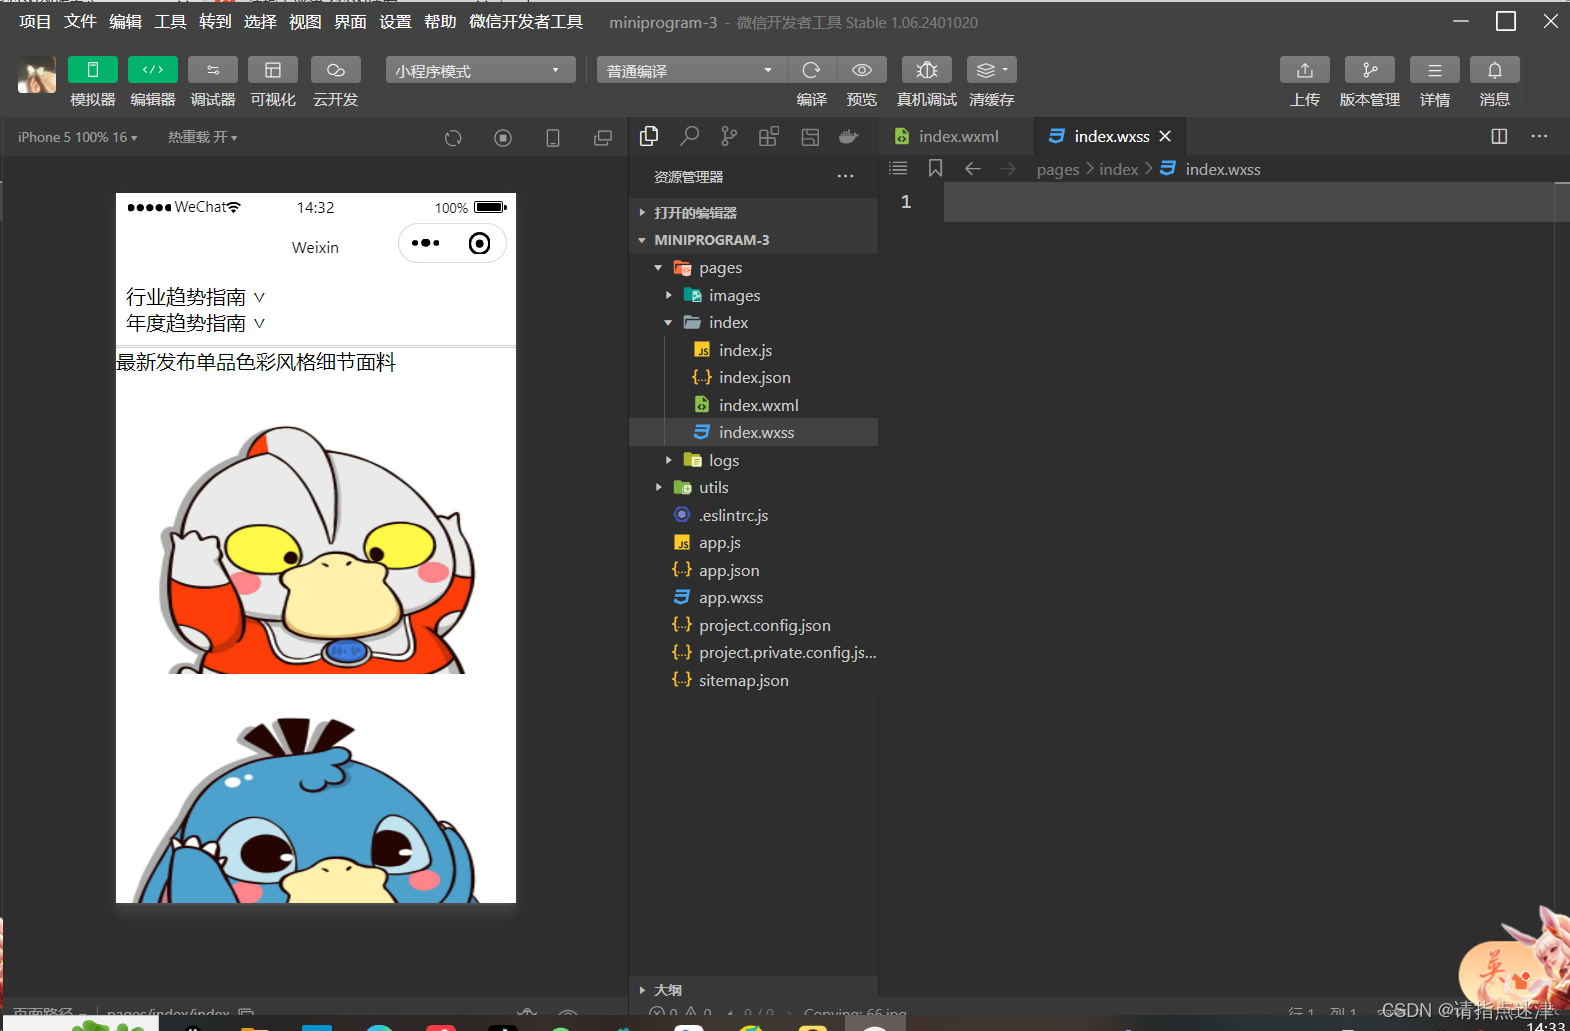Open the 编辑 menu
Viewport: 1570px width, 1031px height.
pos(125,21)
